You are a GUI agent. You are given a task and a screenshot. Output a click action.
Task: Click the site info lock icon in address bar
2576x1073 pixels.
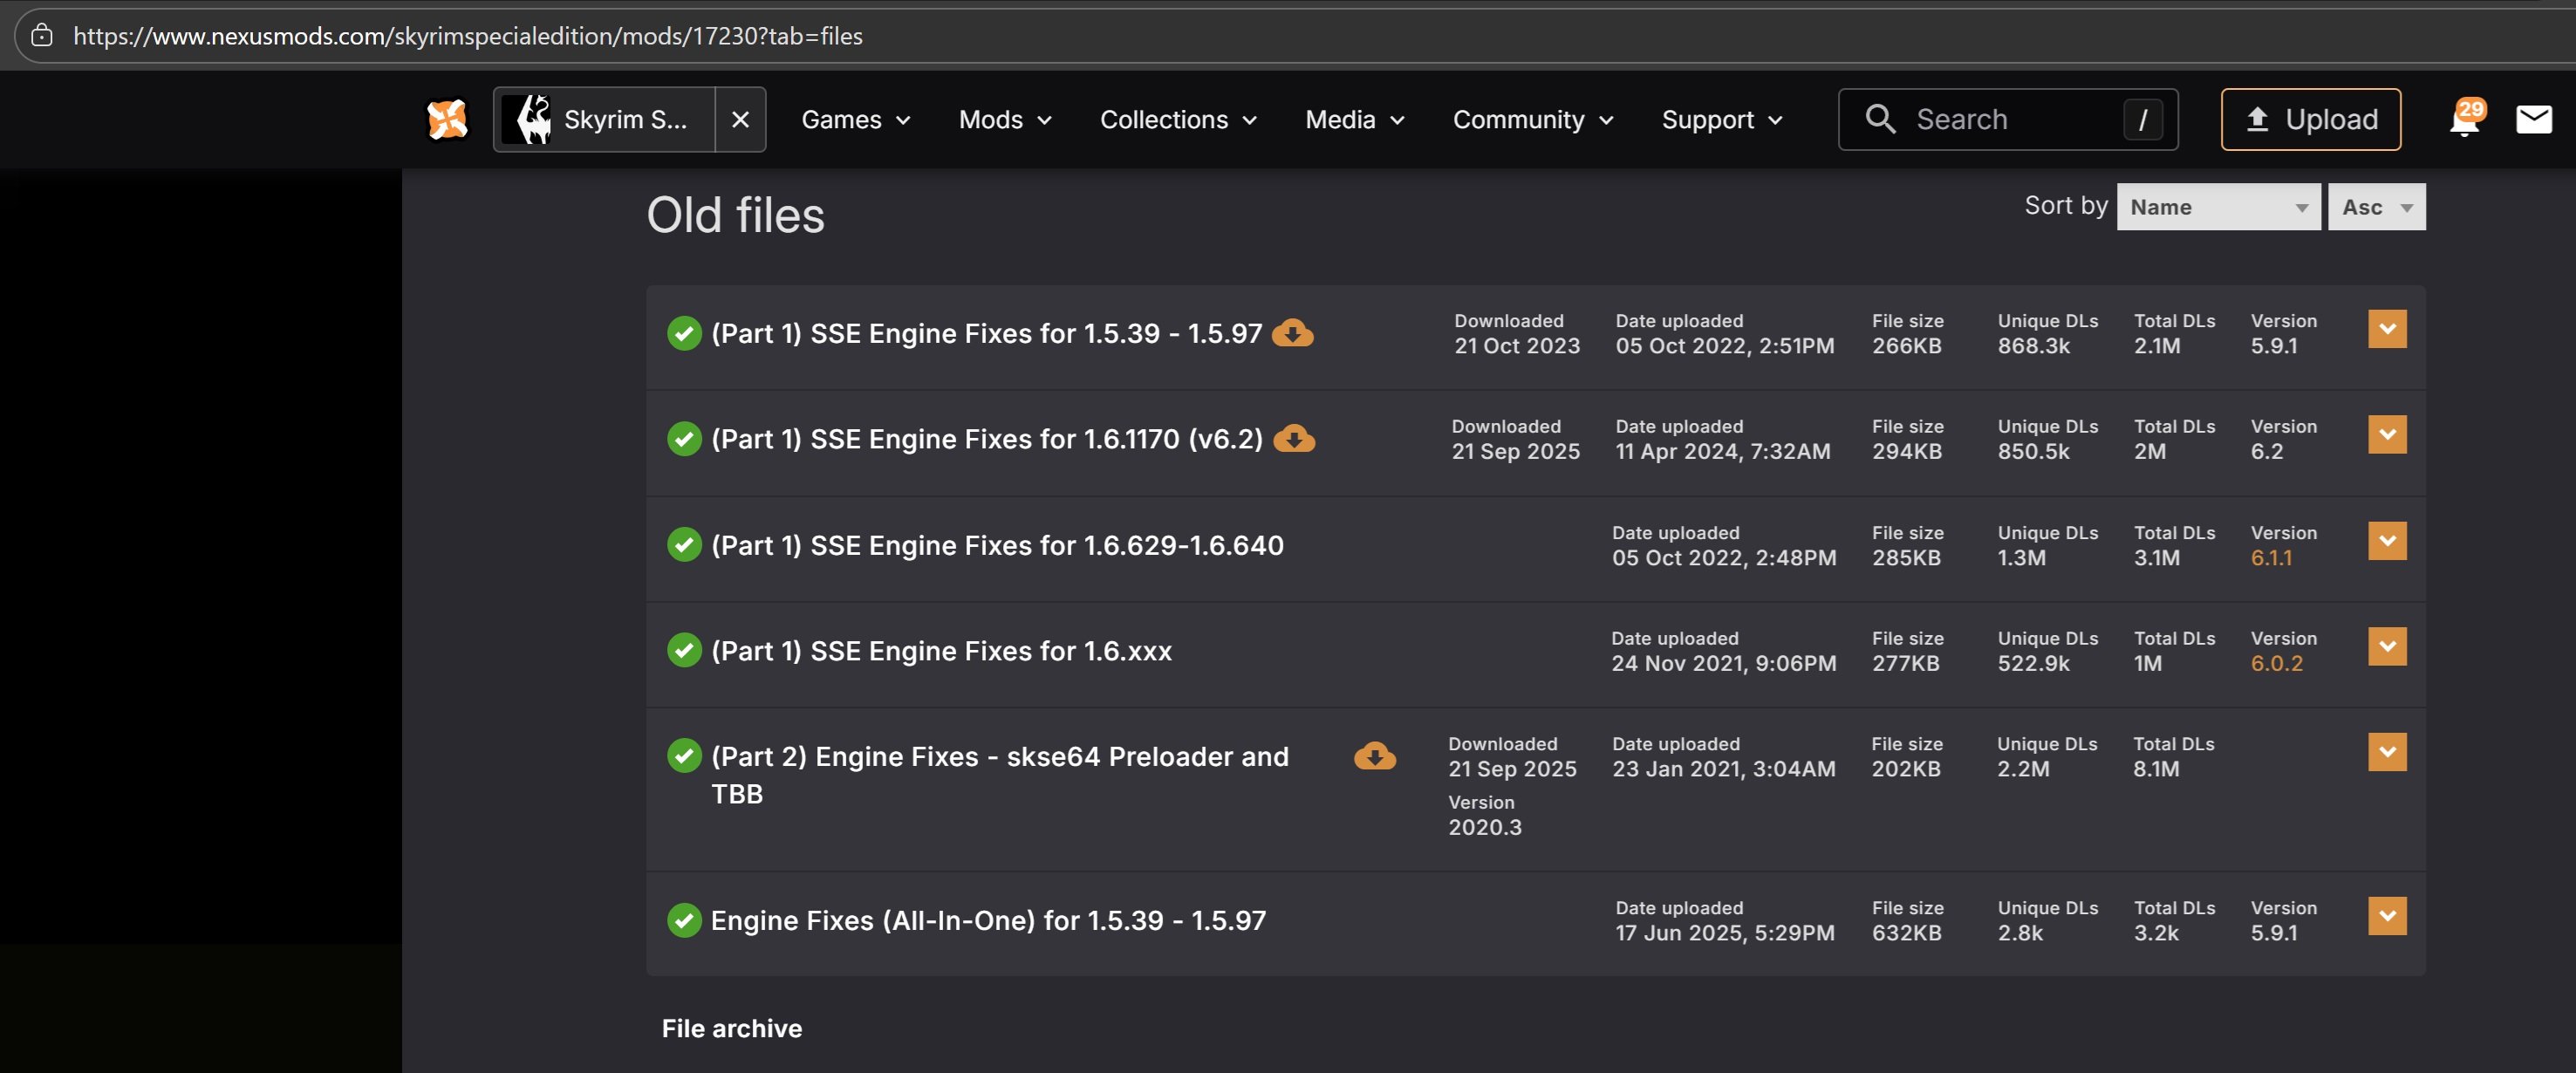41,35
